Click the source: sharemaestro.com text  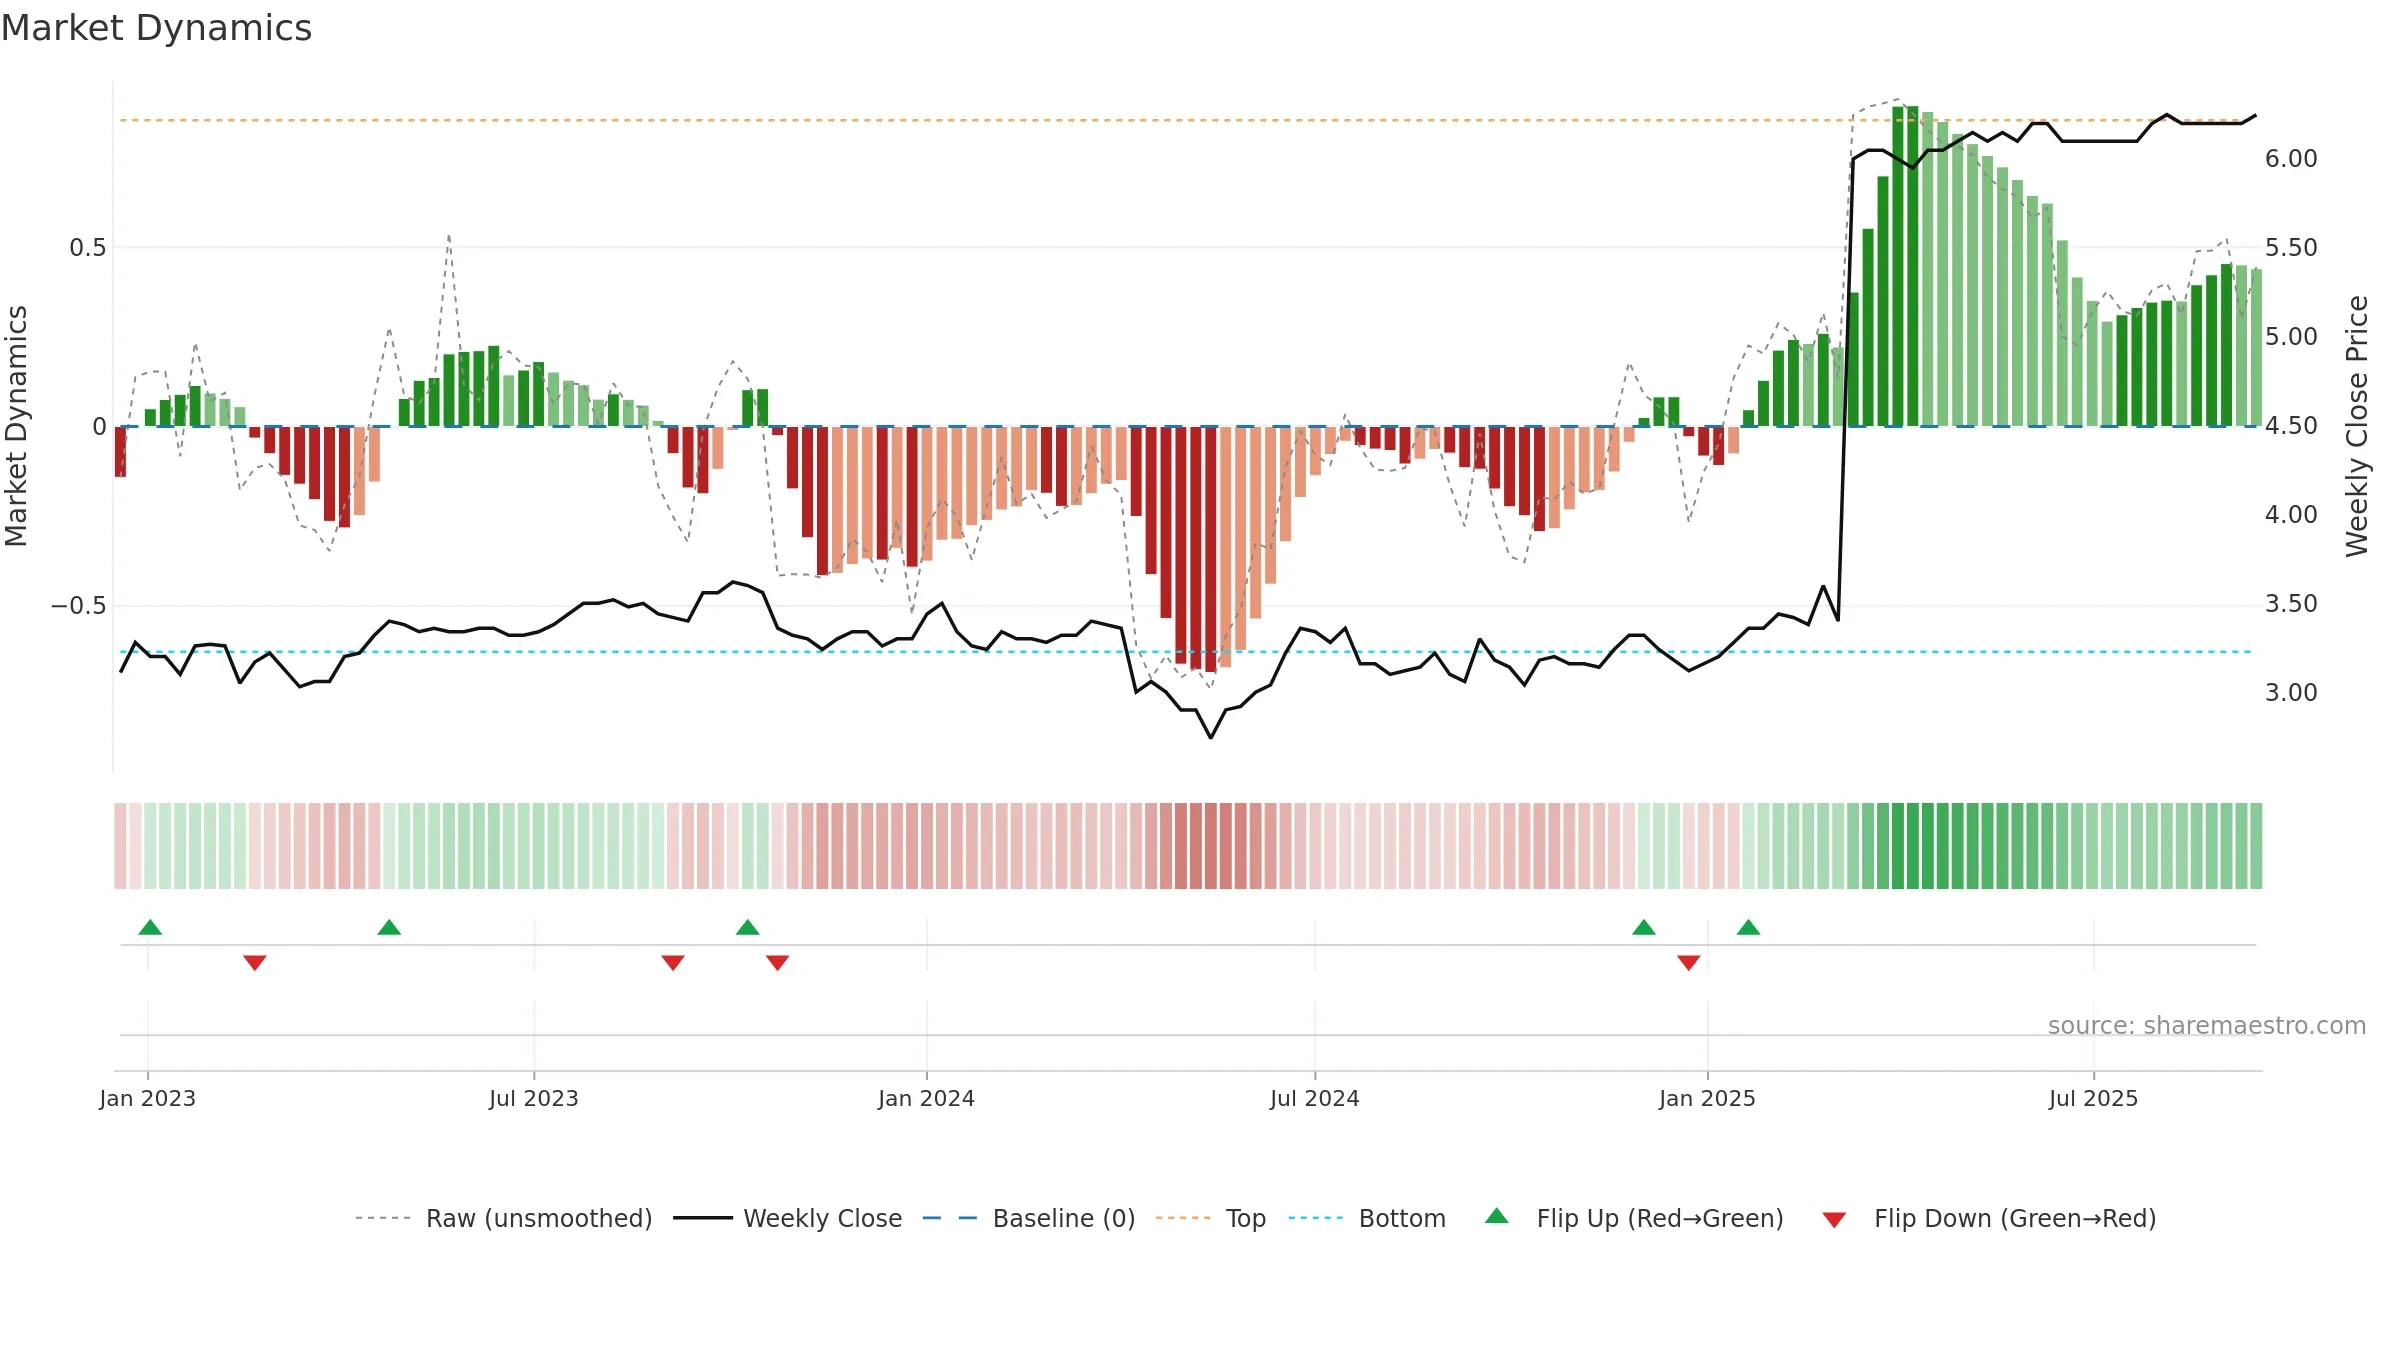2207,1025
